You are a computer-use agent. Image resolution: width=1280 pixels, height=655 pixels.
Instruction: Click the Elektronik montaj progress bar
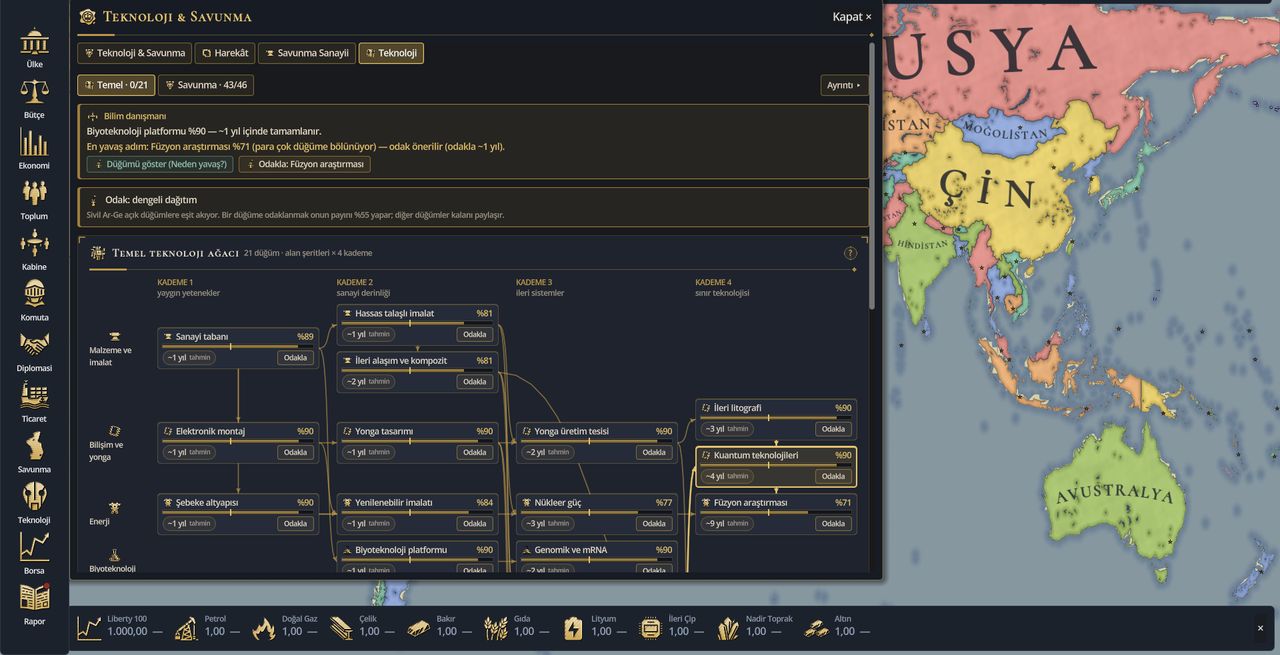pyautogui.click(x=238, y=441)
